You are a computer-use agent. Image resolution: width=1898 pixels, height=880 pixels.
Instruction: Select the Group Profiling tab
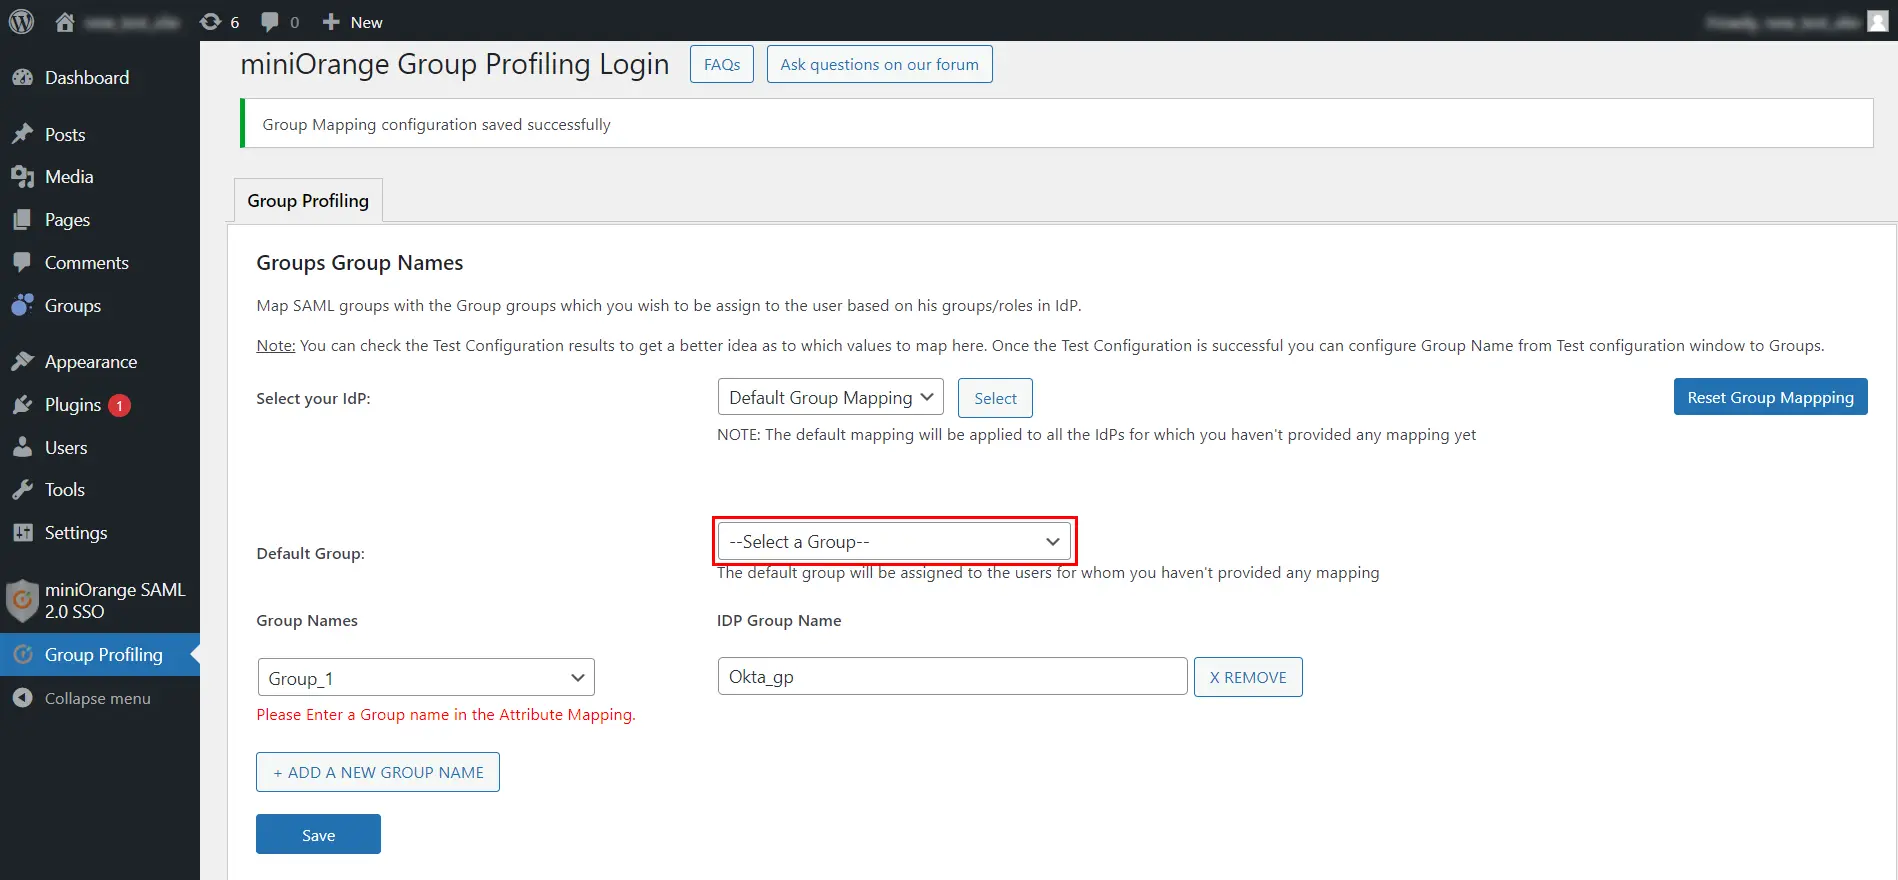pos(308,201)
